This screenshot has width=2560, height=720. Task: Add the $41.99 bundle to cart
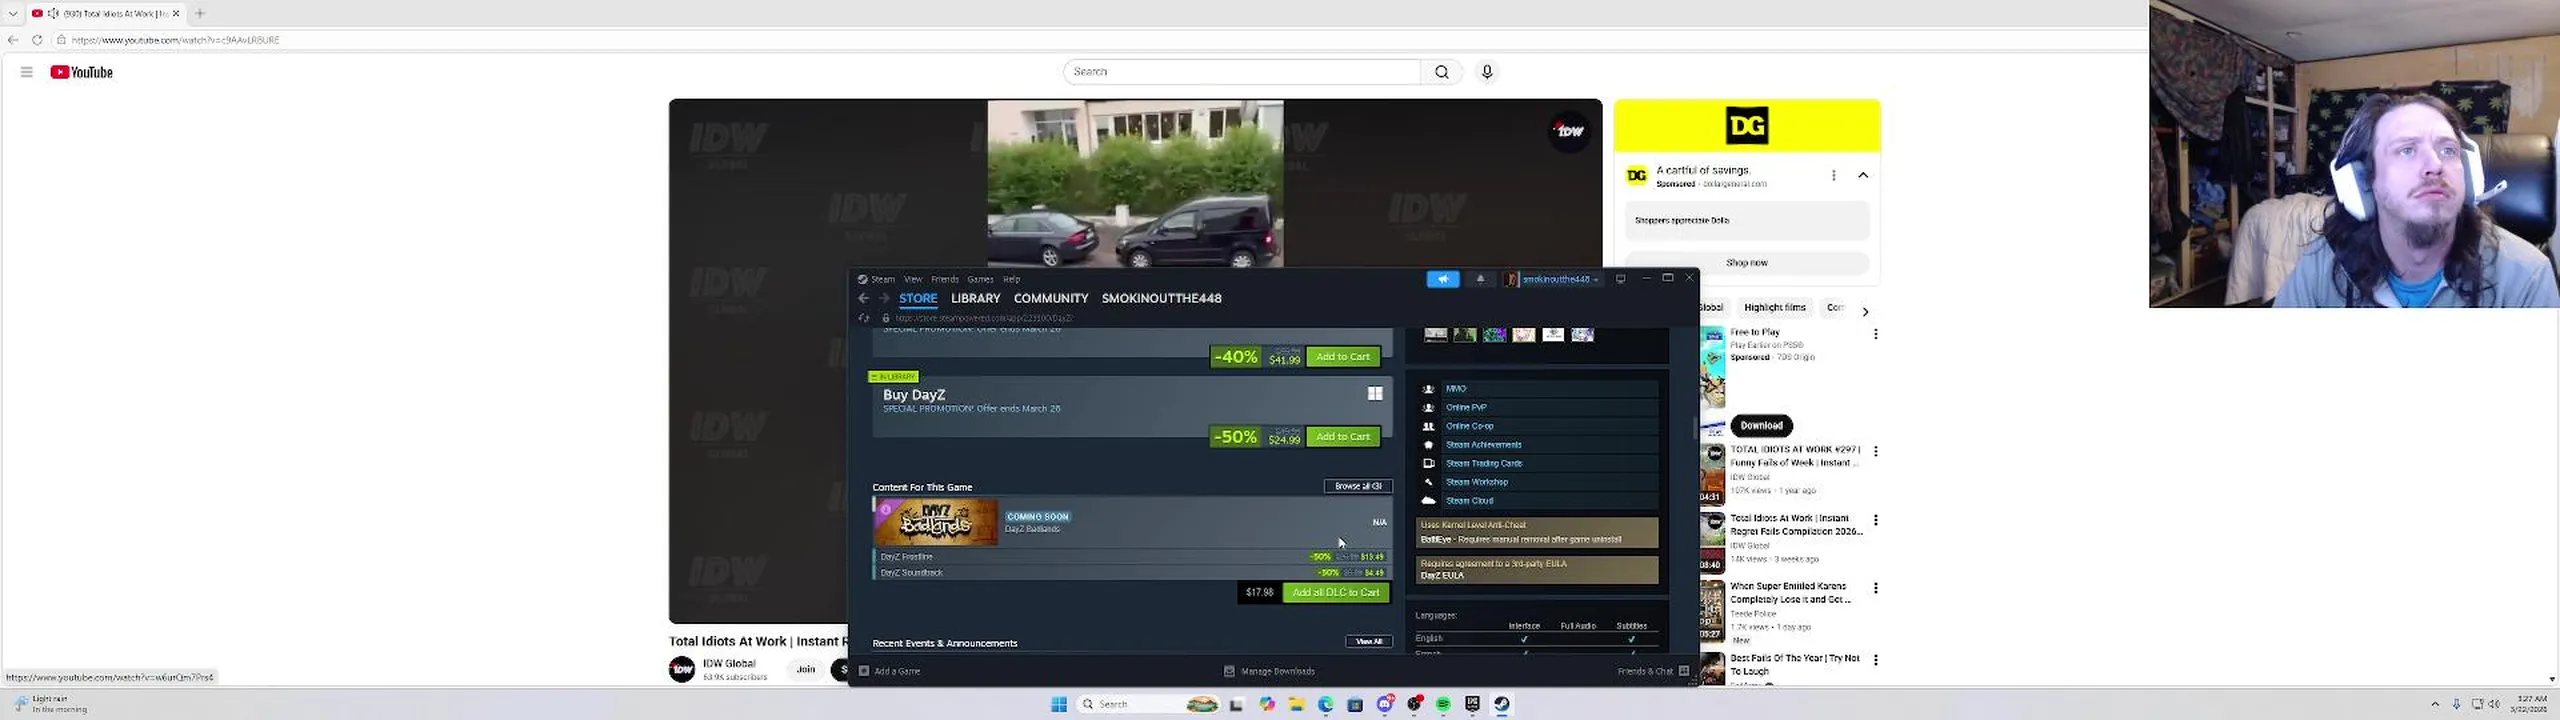pyautogui.click(x=1343, y=357)
